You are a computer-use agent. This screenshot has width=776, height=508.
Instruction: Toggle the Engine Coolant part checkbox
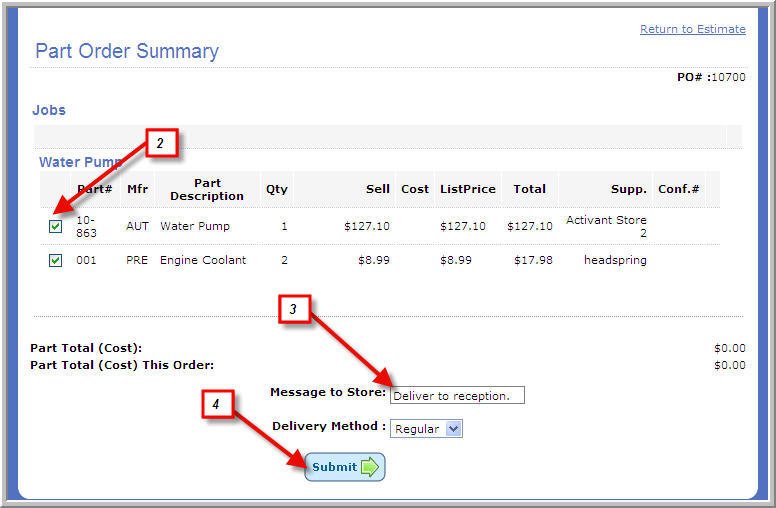point(56,260)
